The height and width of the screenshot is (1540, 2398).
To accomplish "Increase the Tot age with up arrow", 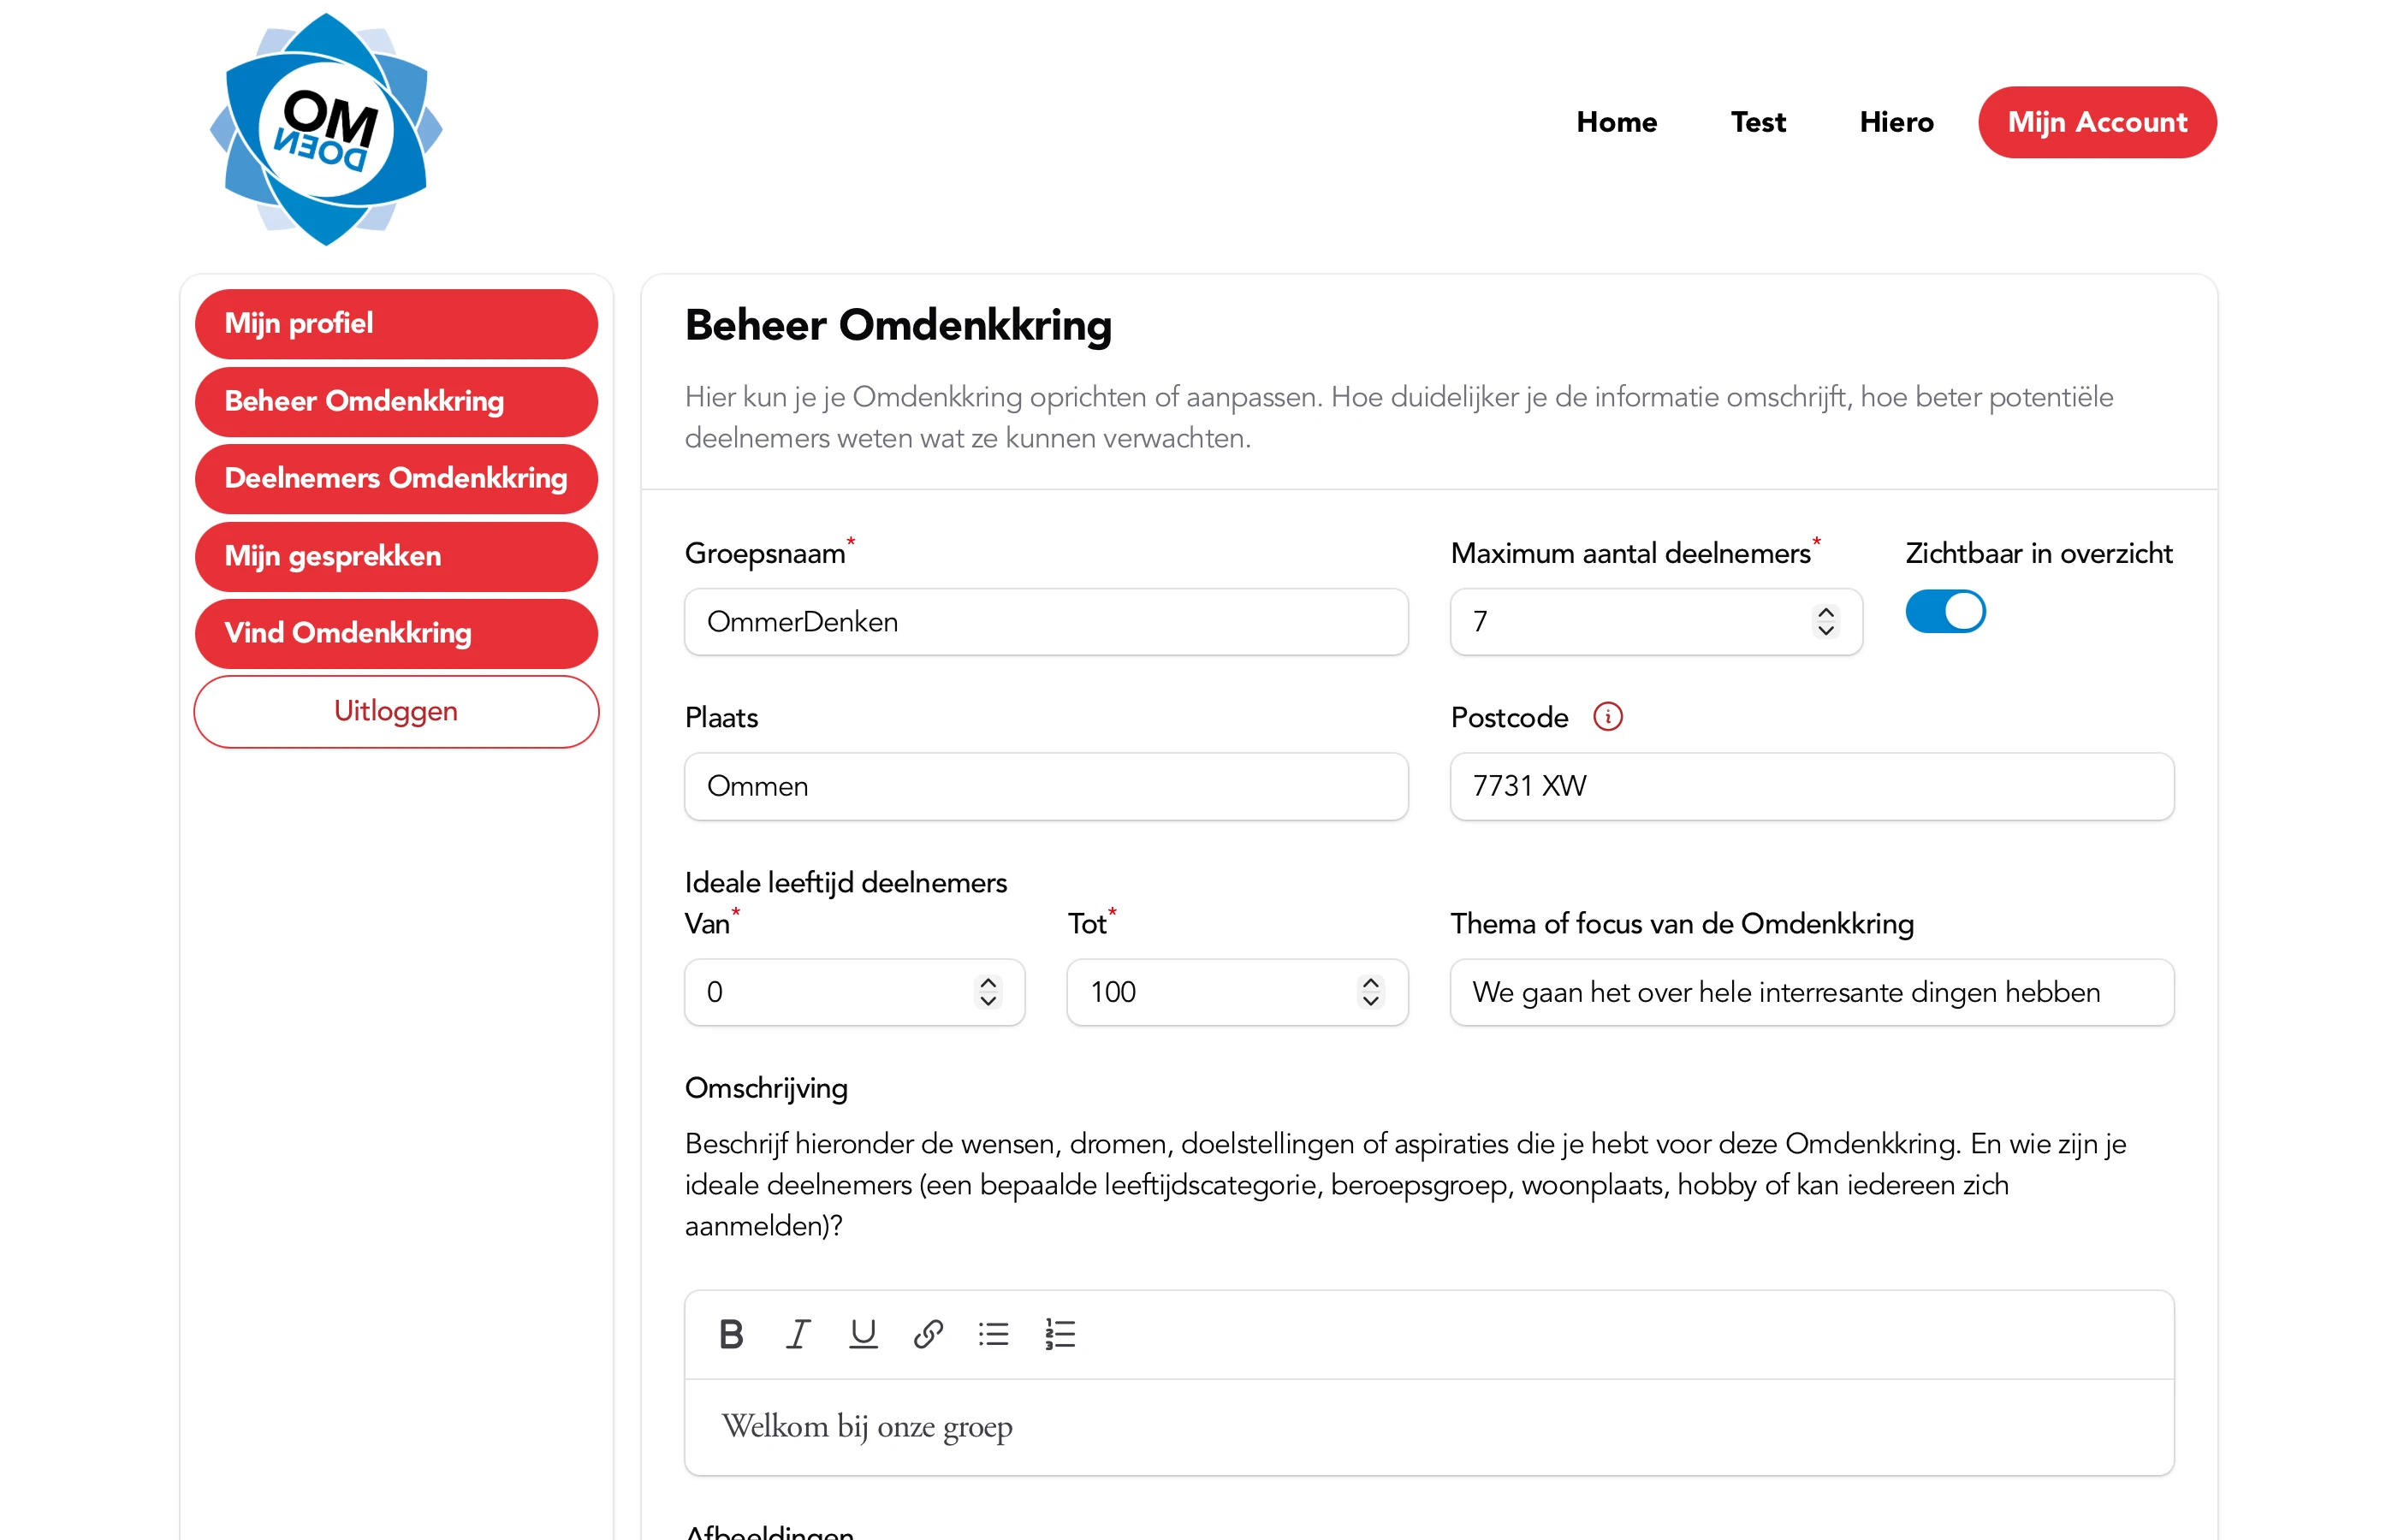I will tap(1370, 983).
